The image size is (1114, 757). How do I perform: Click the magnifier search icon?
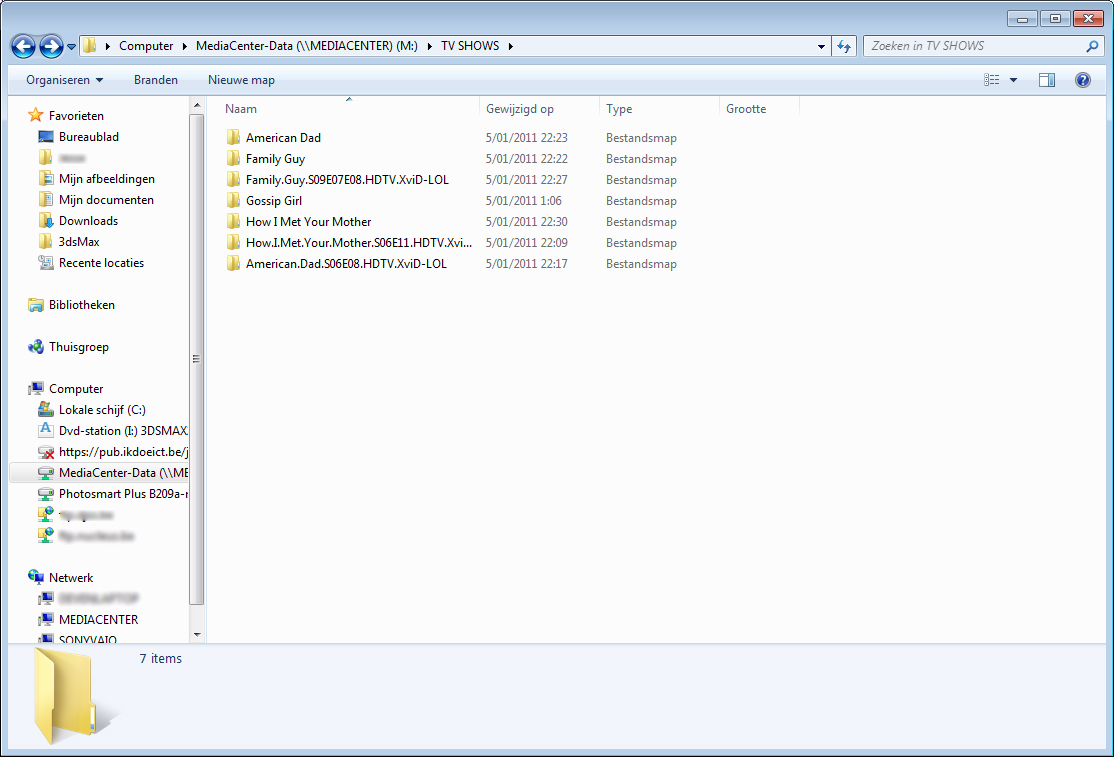tap(1092, 46)
